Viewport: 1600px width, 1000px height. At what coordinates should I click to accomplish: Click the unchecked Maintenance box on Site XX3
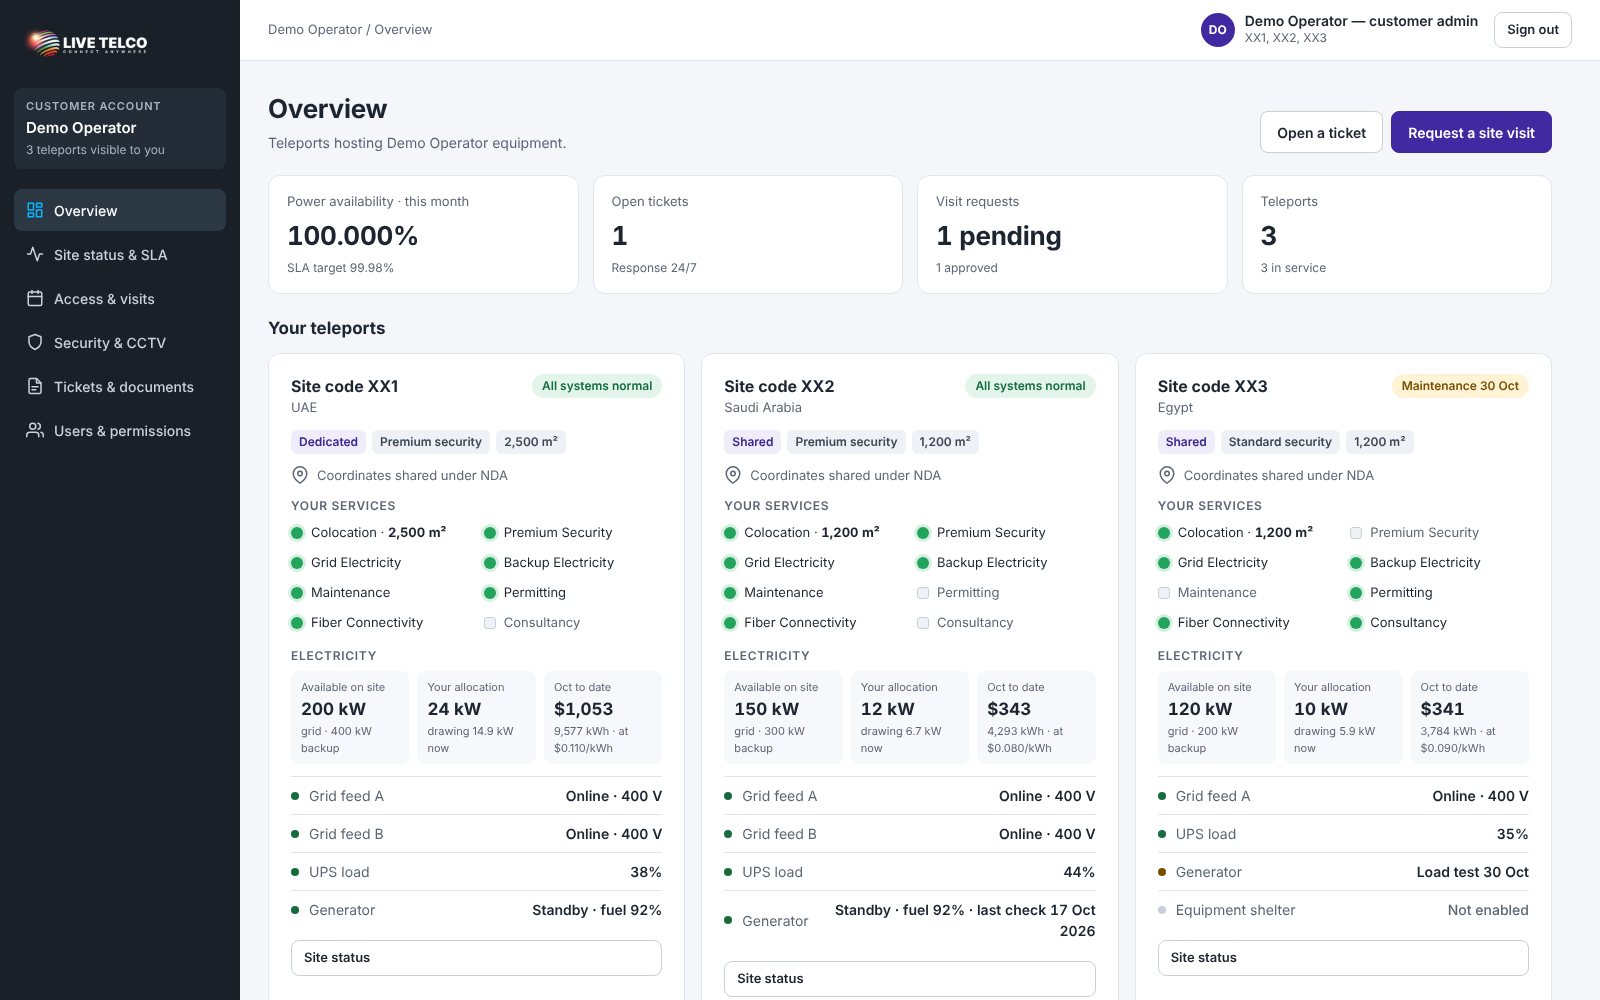click(1164, 593)
